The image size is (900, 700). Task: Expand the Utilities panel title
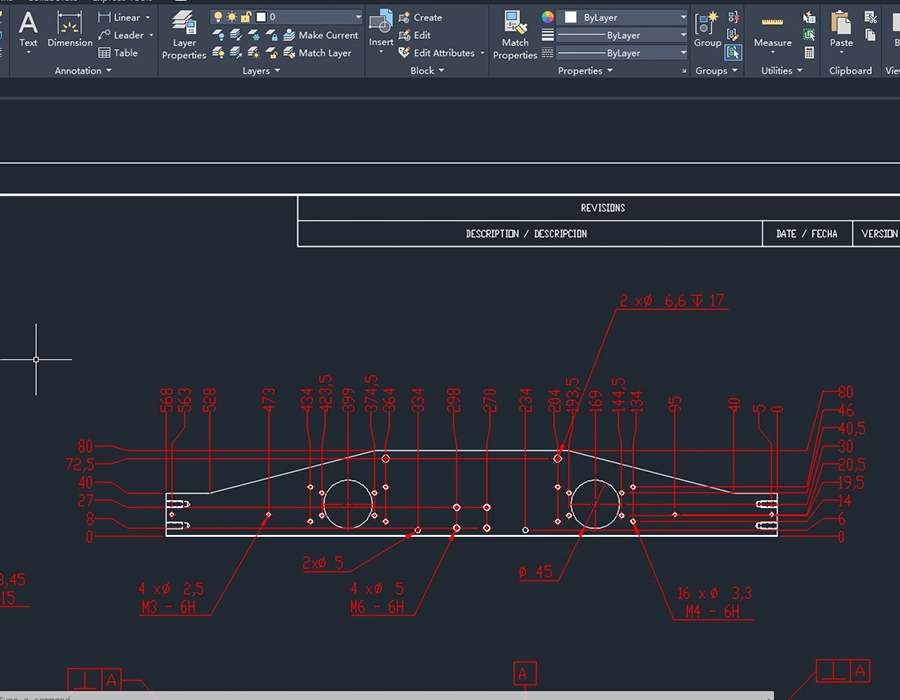[781, 71]
